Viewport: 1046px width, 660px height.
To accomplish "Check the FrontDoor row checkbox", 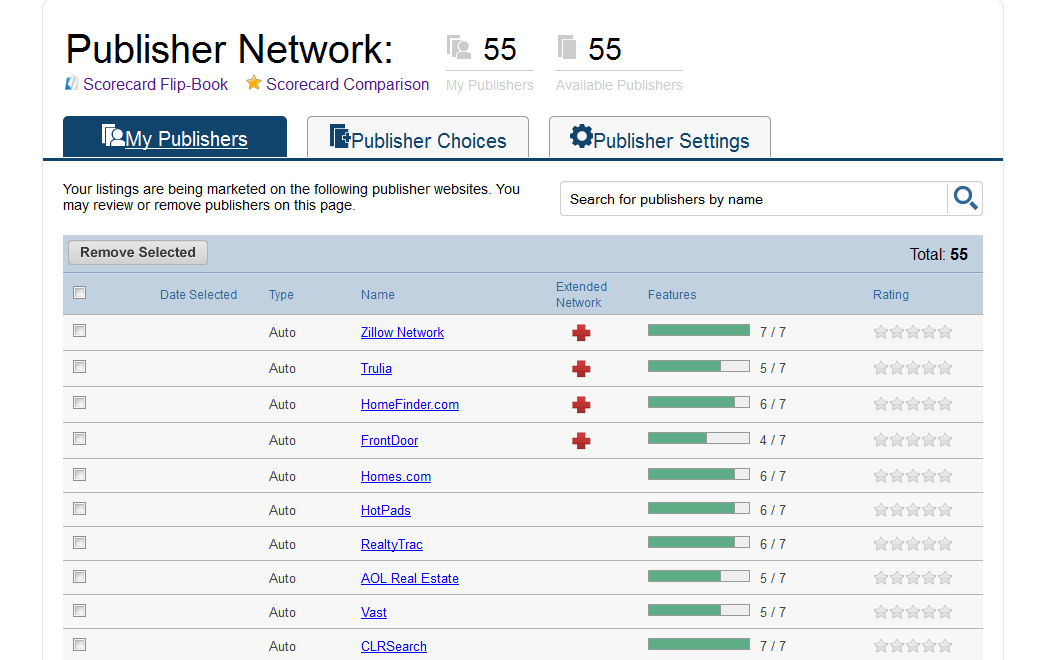I will 79,438.
